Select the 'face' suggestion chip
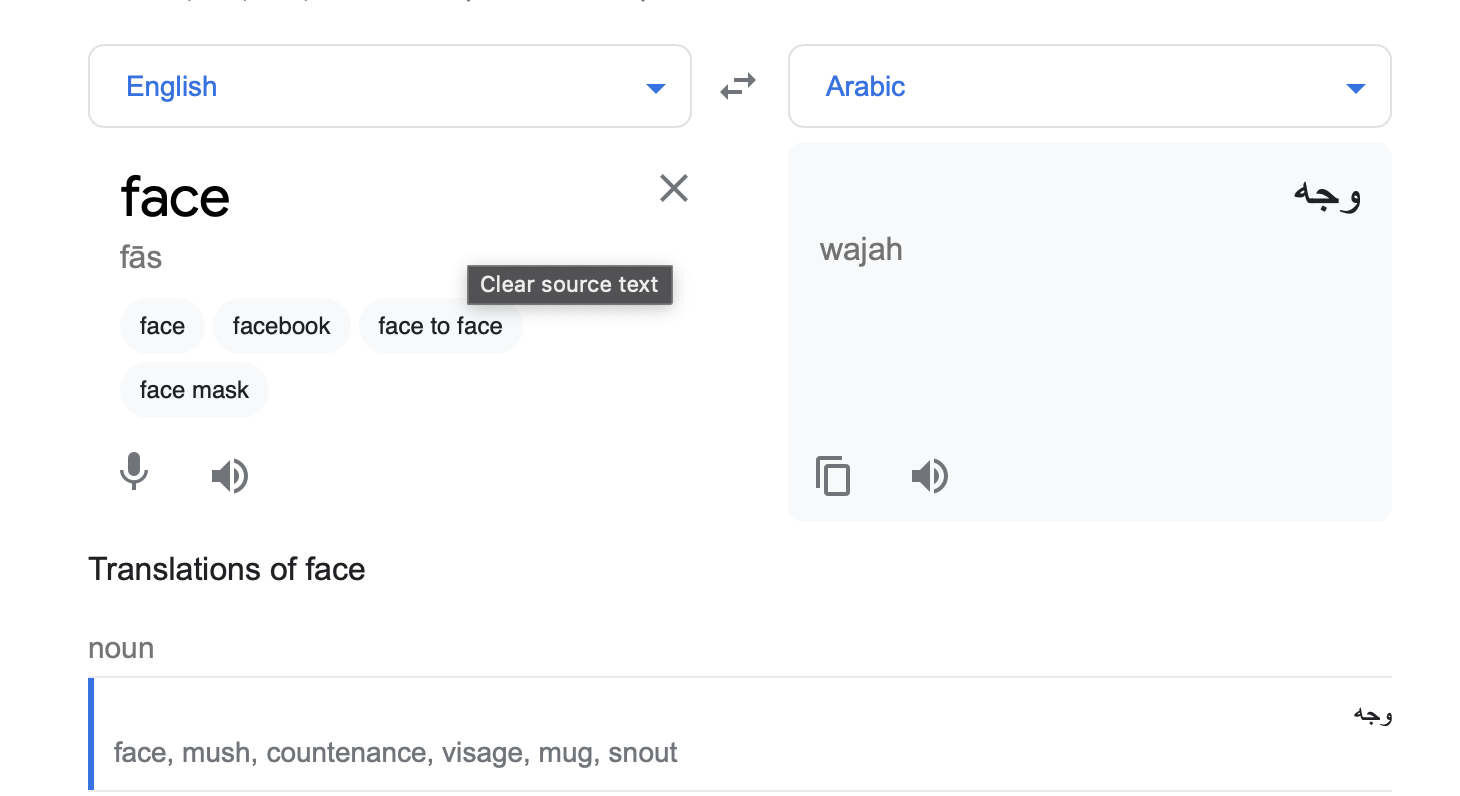Viewport: 1460px width, 796px height. point(162,326)
